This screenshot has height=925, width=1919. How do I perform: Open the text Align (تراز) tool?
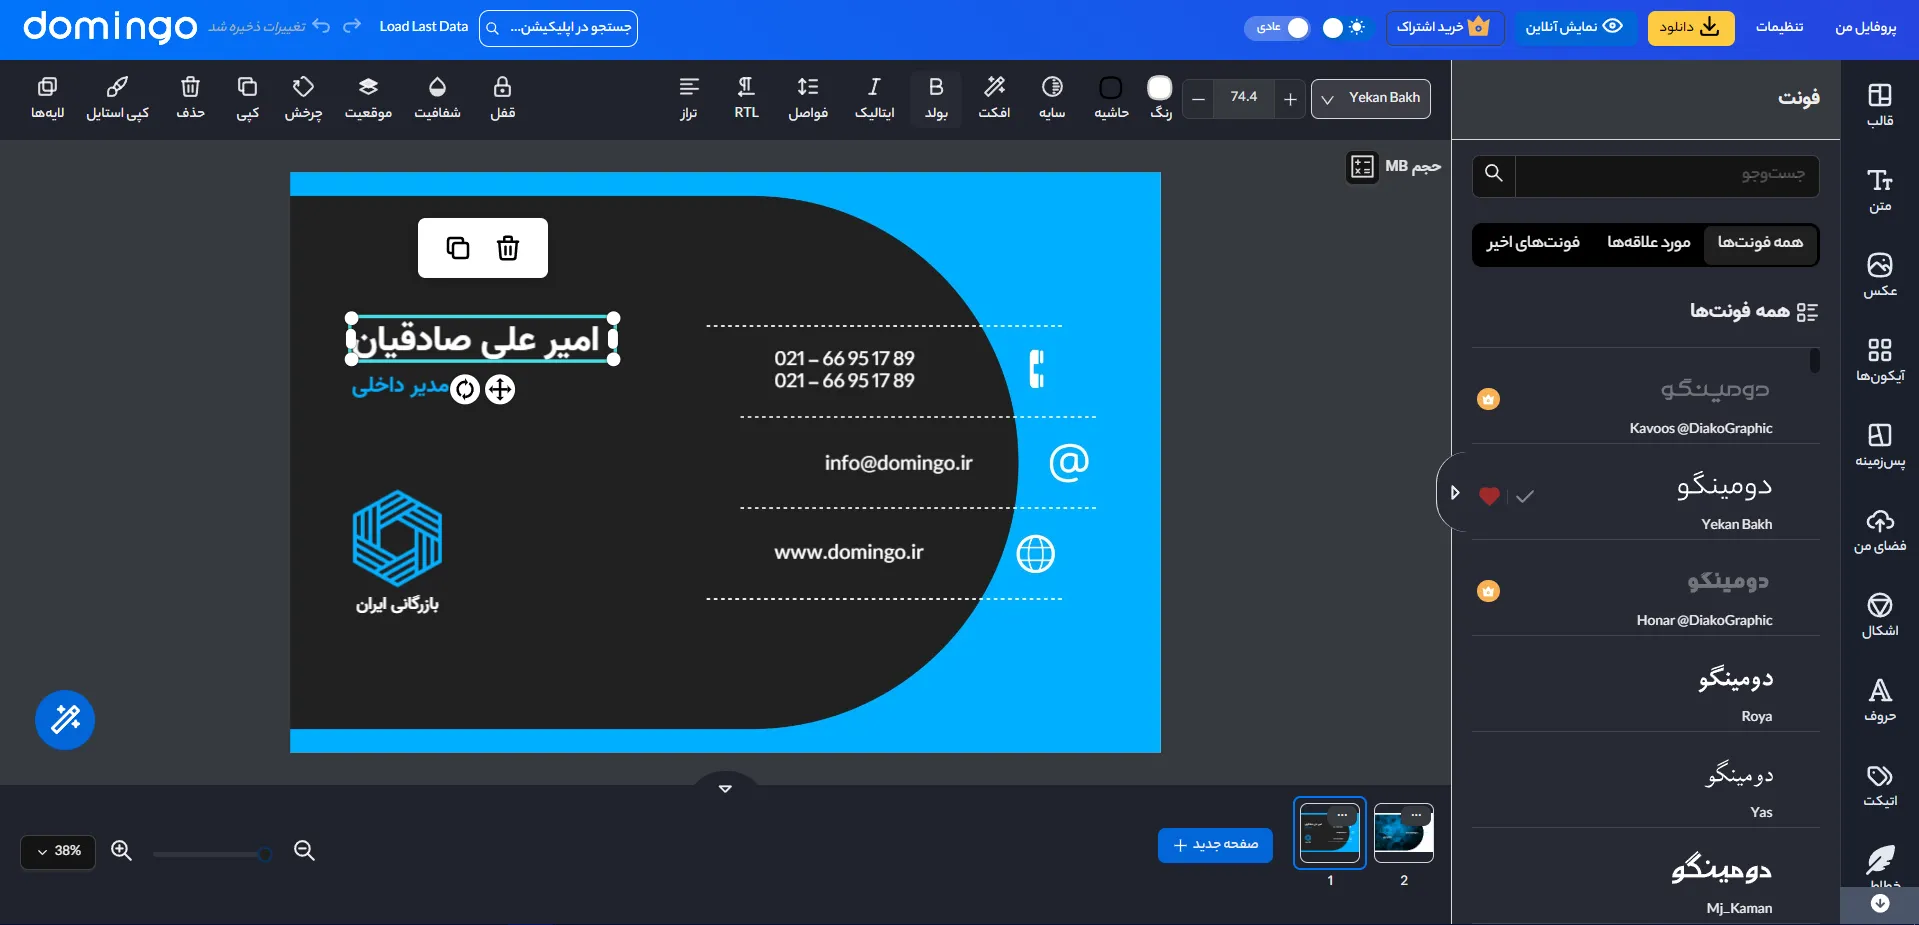pyautogui.click(x=689, y=98)
